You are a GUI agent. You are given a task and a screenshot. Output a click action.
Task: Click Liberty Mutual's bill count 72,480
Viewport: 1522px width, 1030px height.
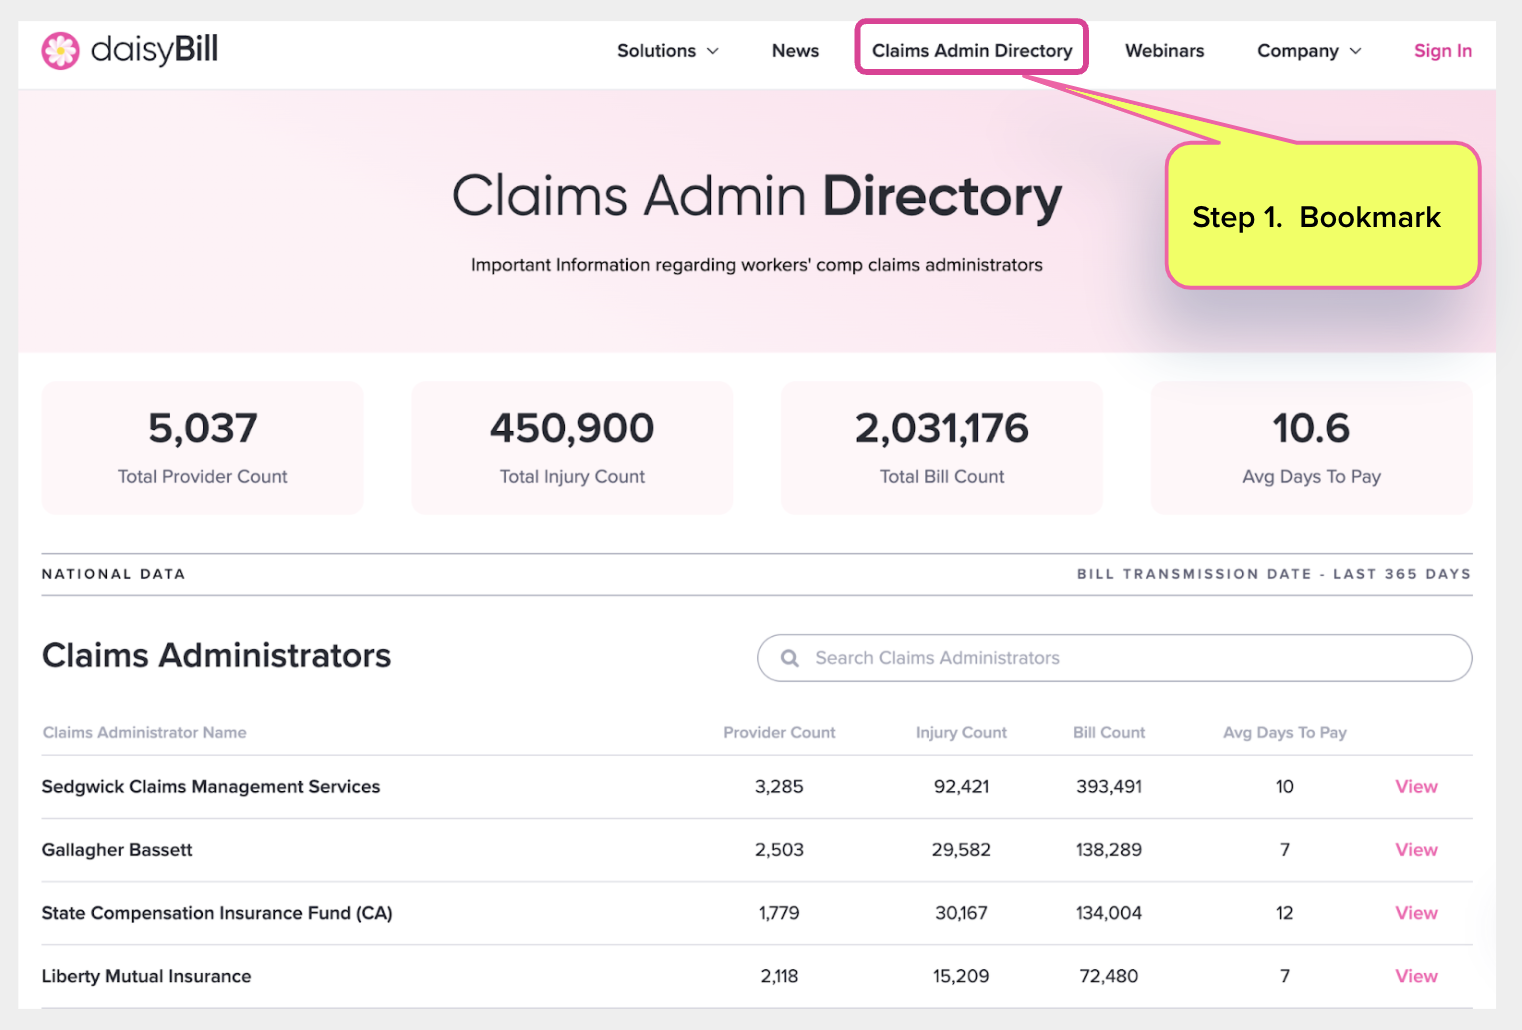[1109, 976]
